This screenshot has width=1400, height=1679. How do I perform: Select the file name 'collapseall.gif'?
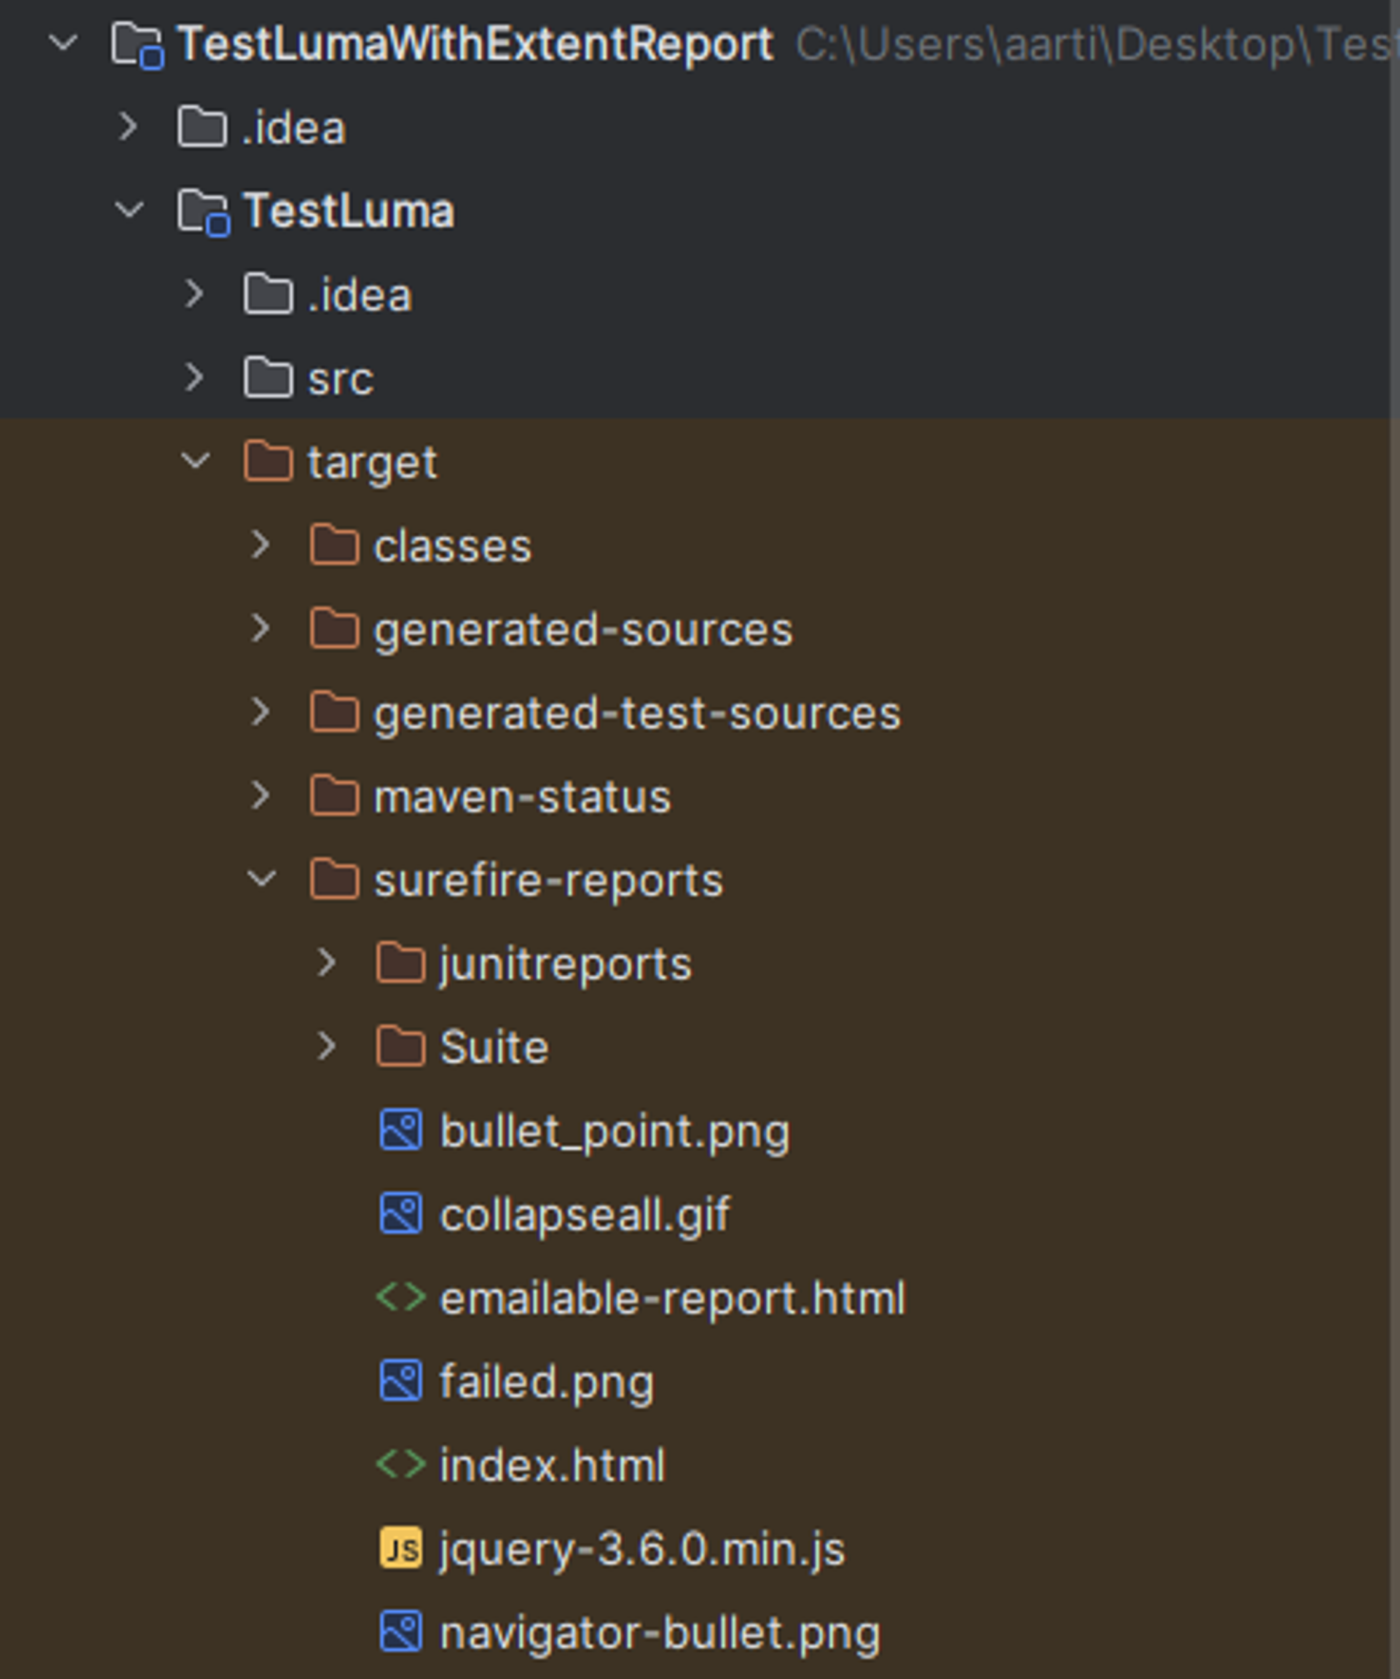(x=585, y=1217)
